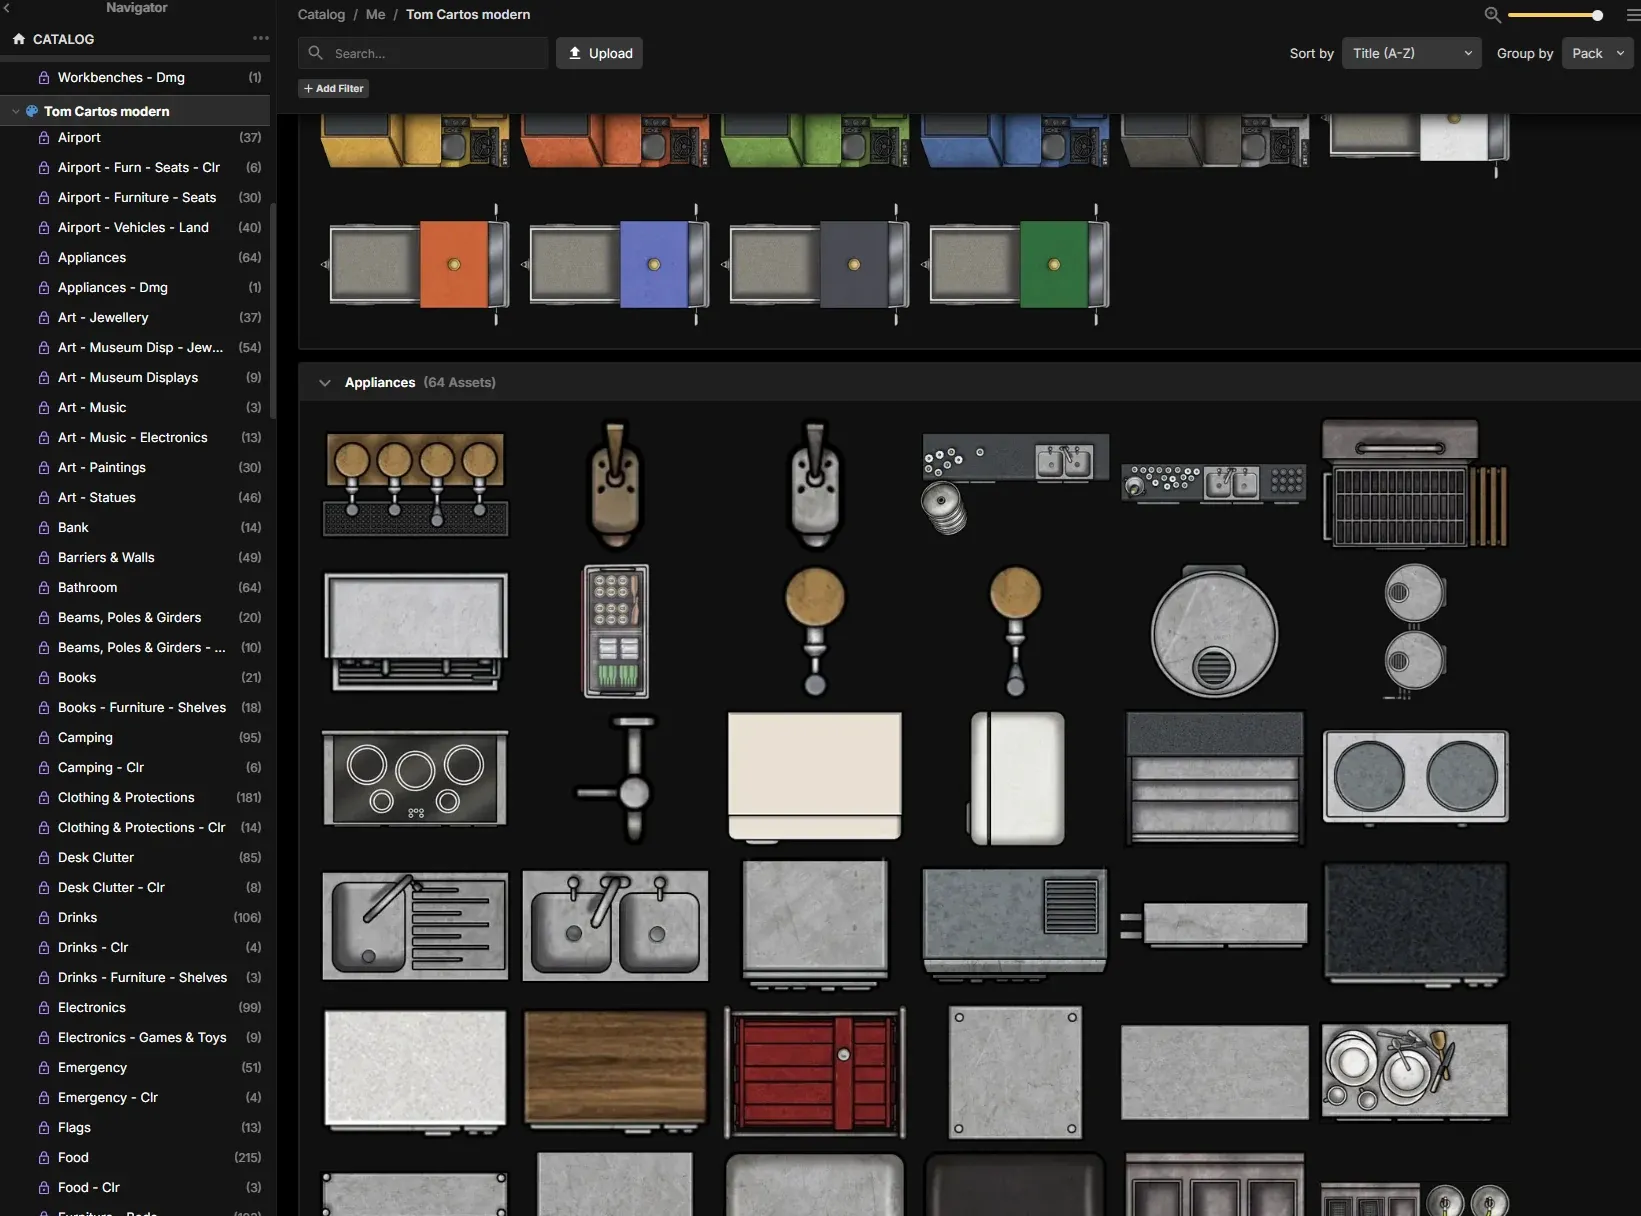Collapse the Appliances asset group
1641x1216 pixels.
tap(325, 383)
